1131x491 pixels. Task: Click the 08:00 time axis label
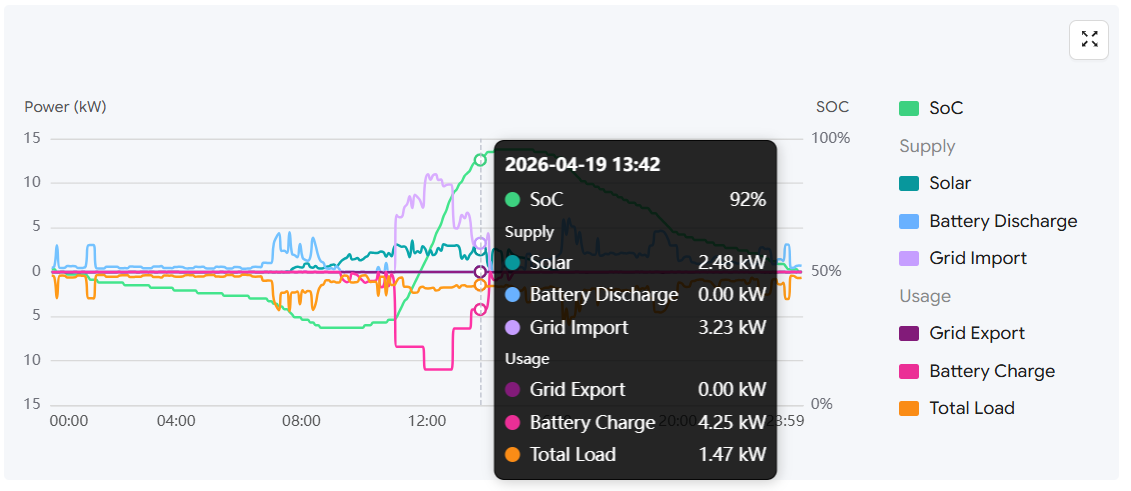[301, 421]
